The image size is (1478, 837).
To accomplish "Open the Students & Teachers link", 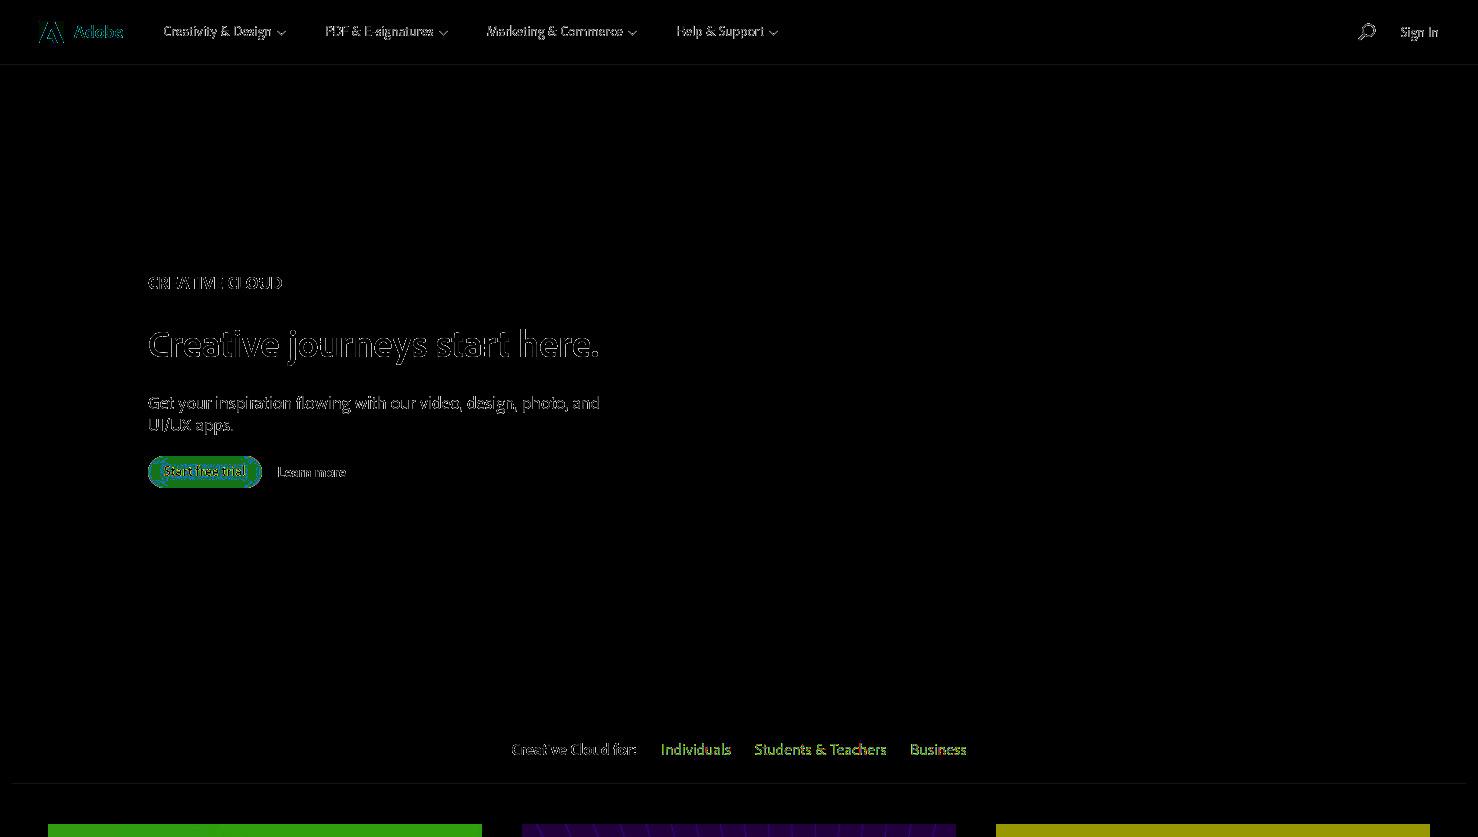I will pyautogui.click(x=820, y=750).
